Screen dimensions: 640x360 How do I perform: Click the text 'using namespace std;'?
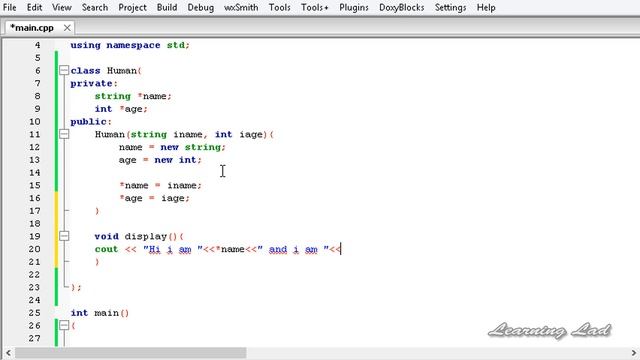[x=130, y=45]
